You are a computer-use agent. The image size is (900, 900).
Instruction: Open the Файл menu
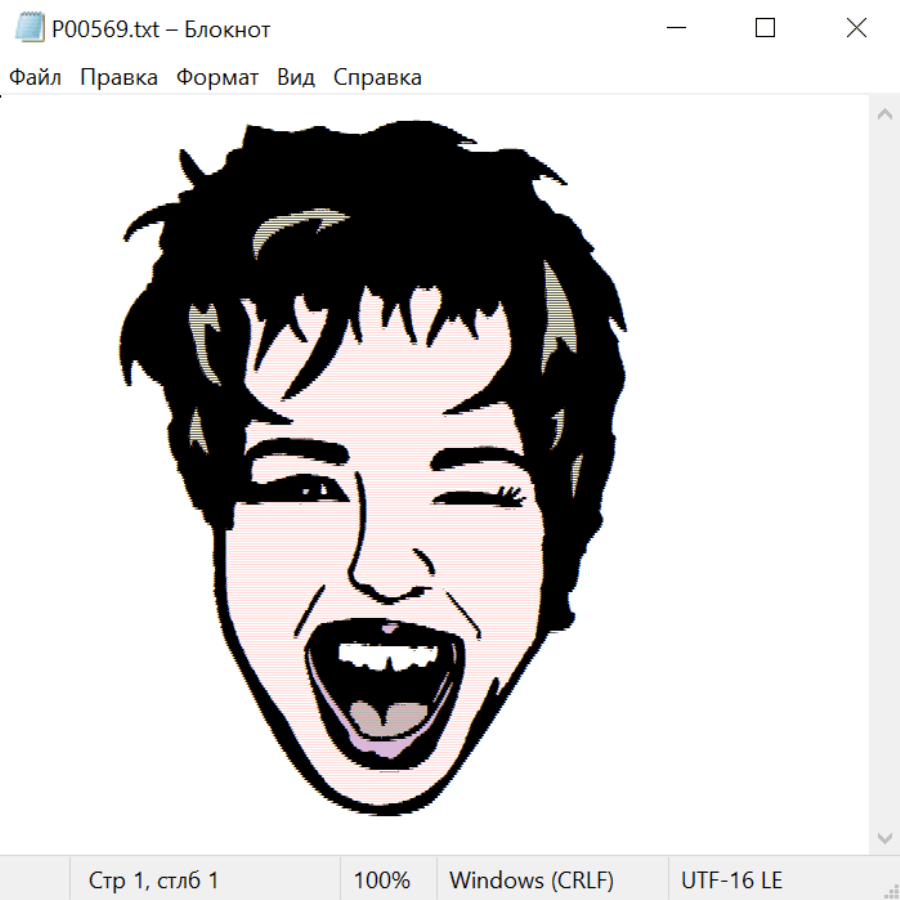pos(35,78)
